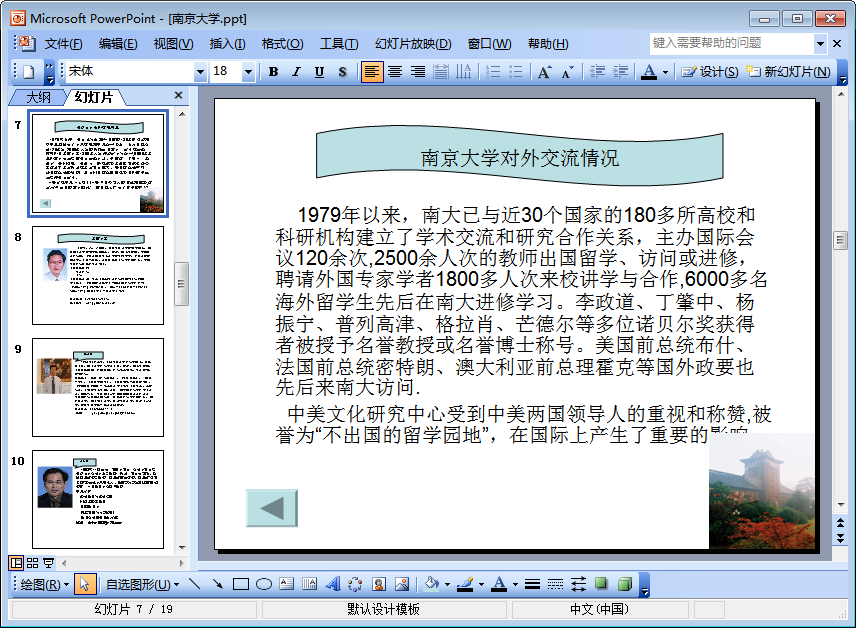The width and height of the screenshot is (856, 628).
Task: Open the 窗口 menu
Action: click(x=489, y=44)
